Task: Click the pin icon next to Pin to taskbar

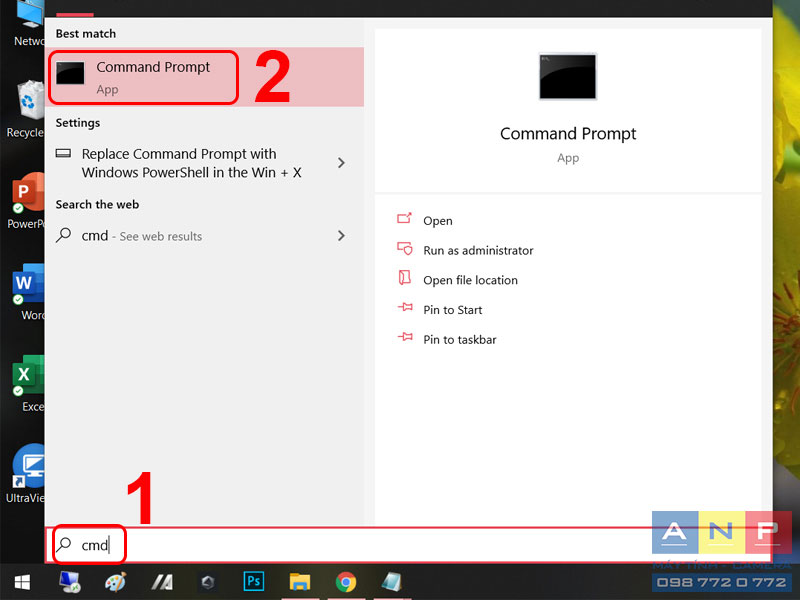Action: pos(405,337)
